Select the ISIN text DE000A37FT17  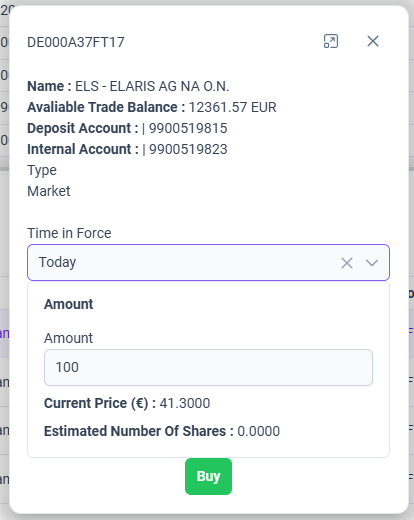[76, 42]
